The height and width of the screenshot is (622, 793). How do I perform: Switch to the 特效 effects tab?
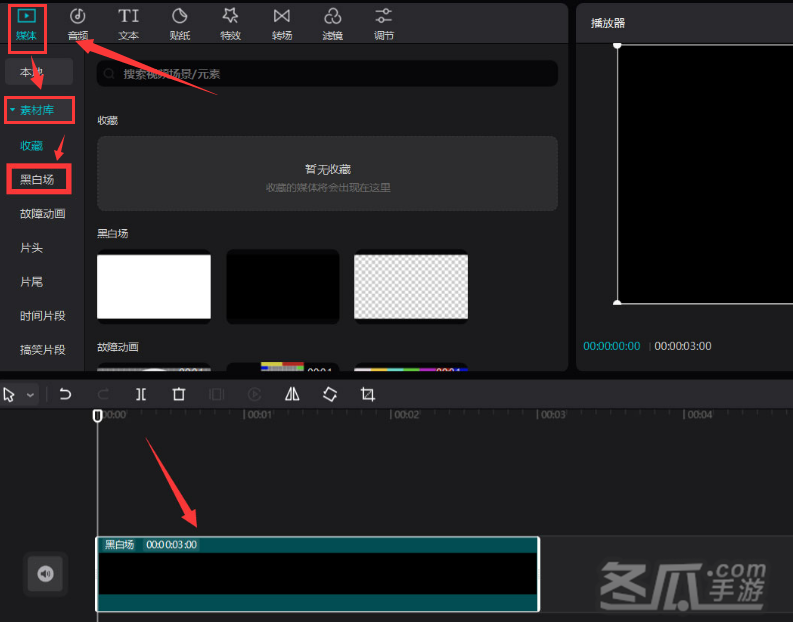coord(231,24)
